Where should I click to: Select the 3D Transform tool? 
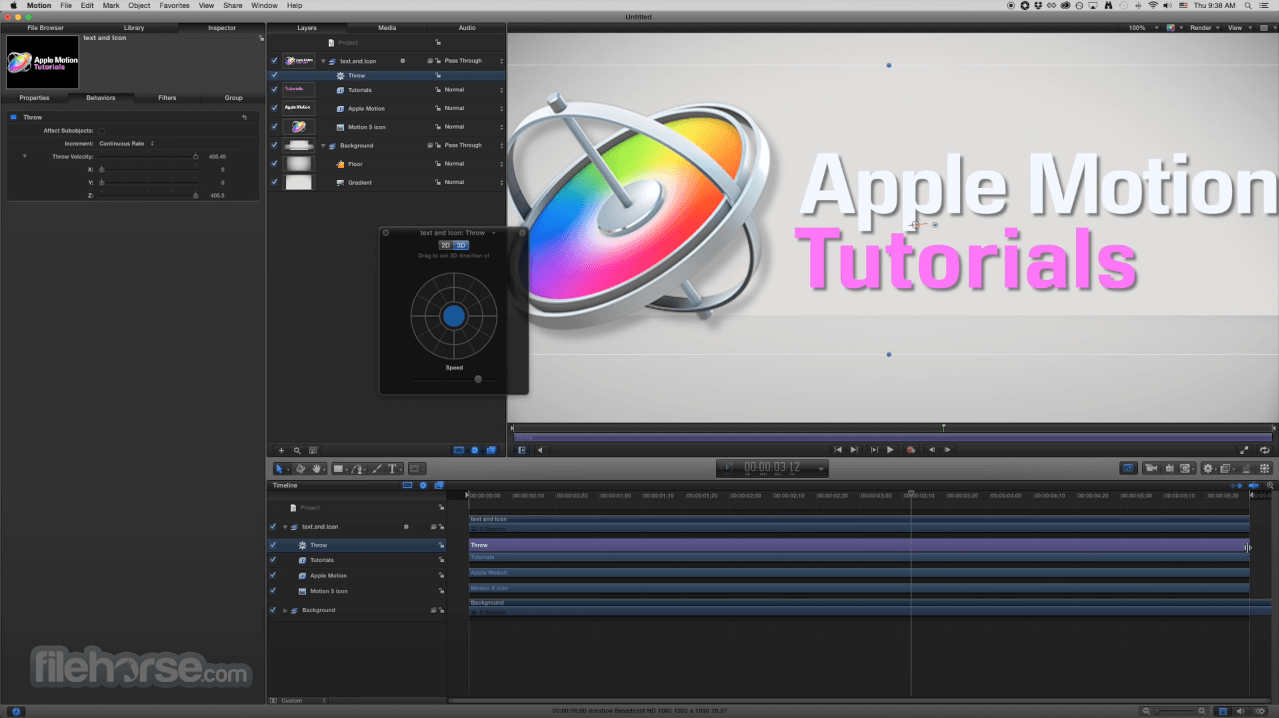pyautogui.click(x=299, y=468)
